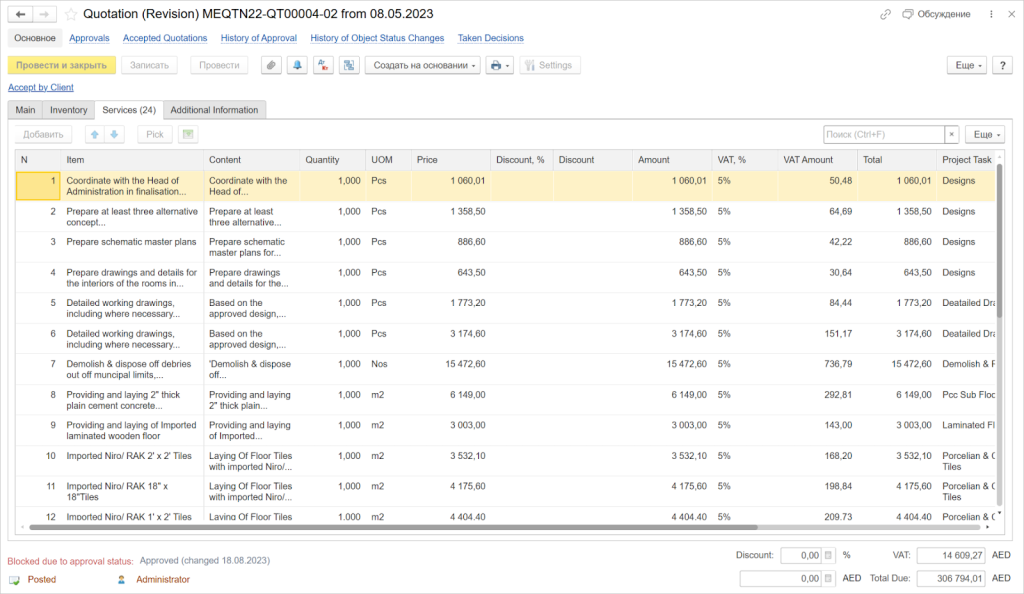Move the selected service row up
The image size is (1024, 594).
click(94, 134)
